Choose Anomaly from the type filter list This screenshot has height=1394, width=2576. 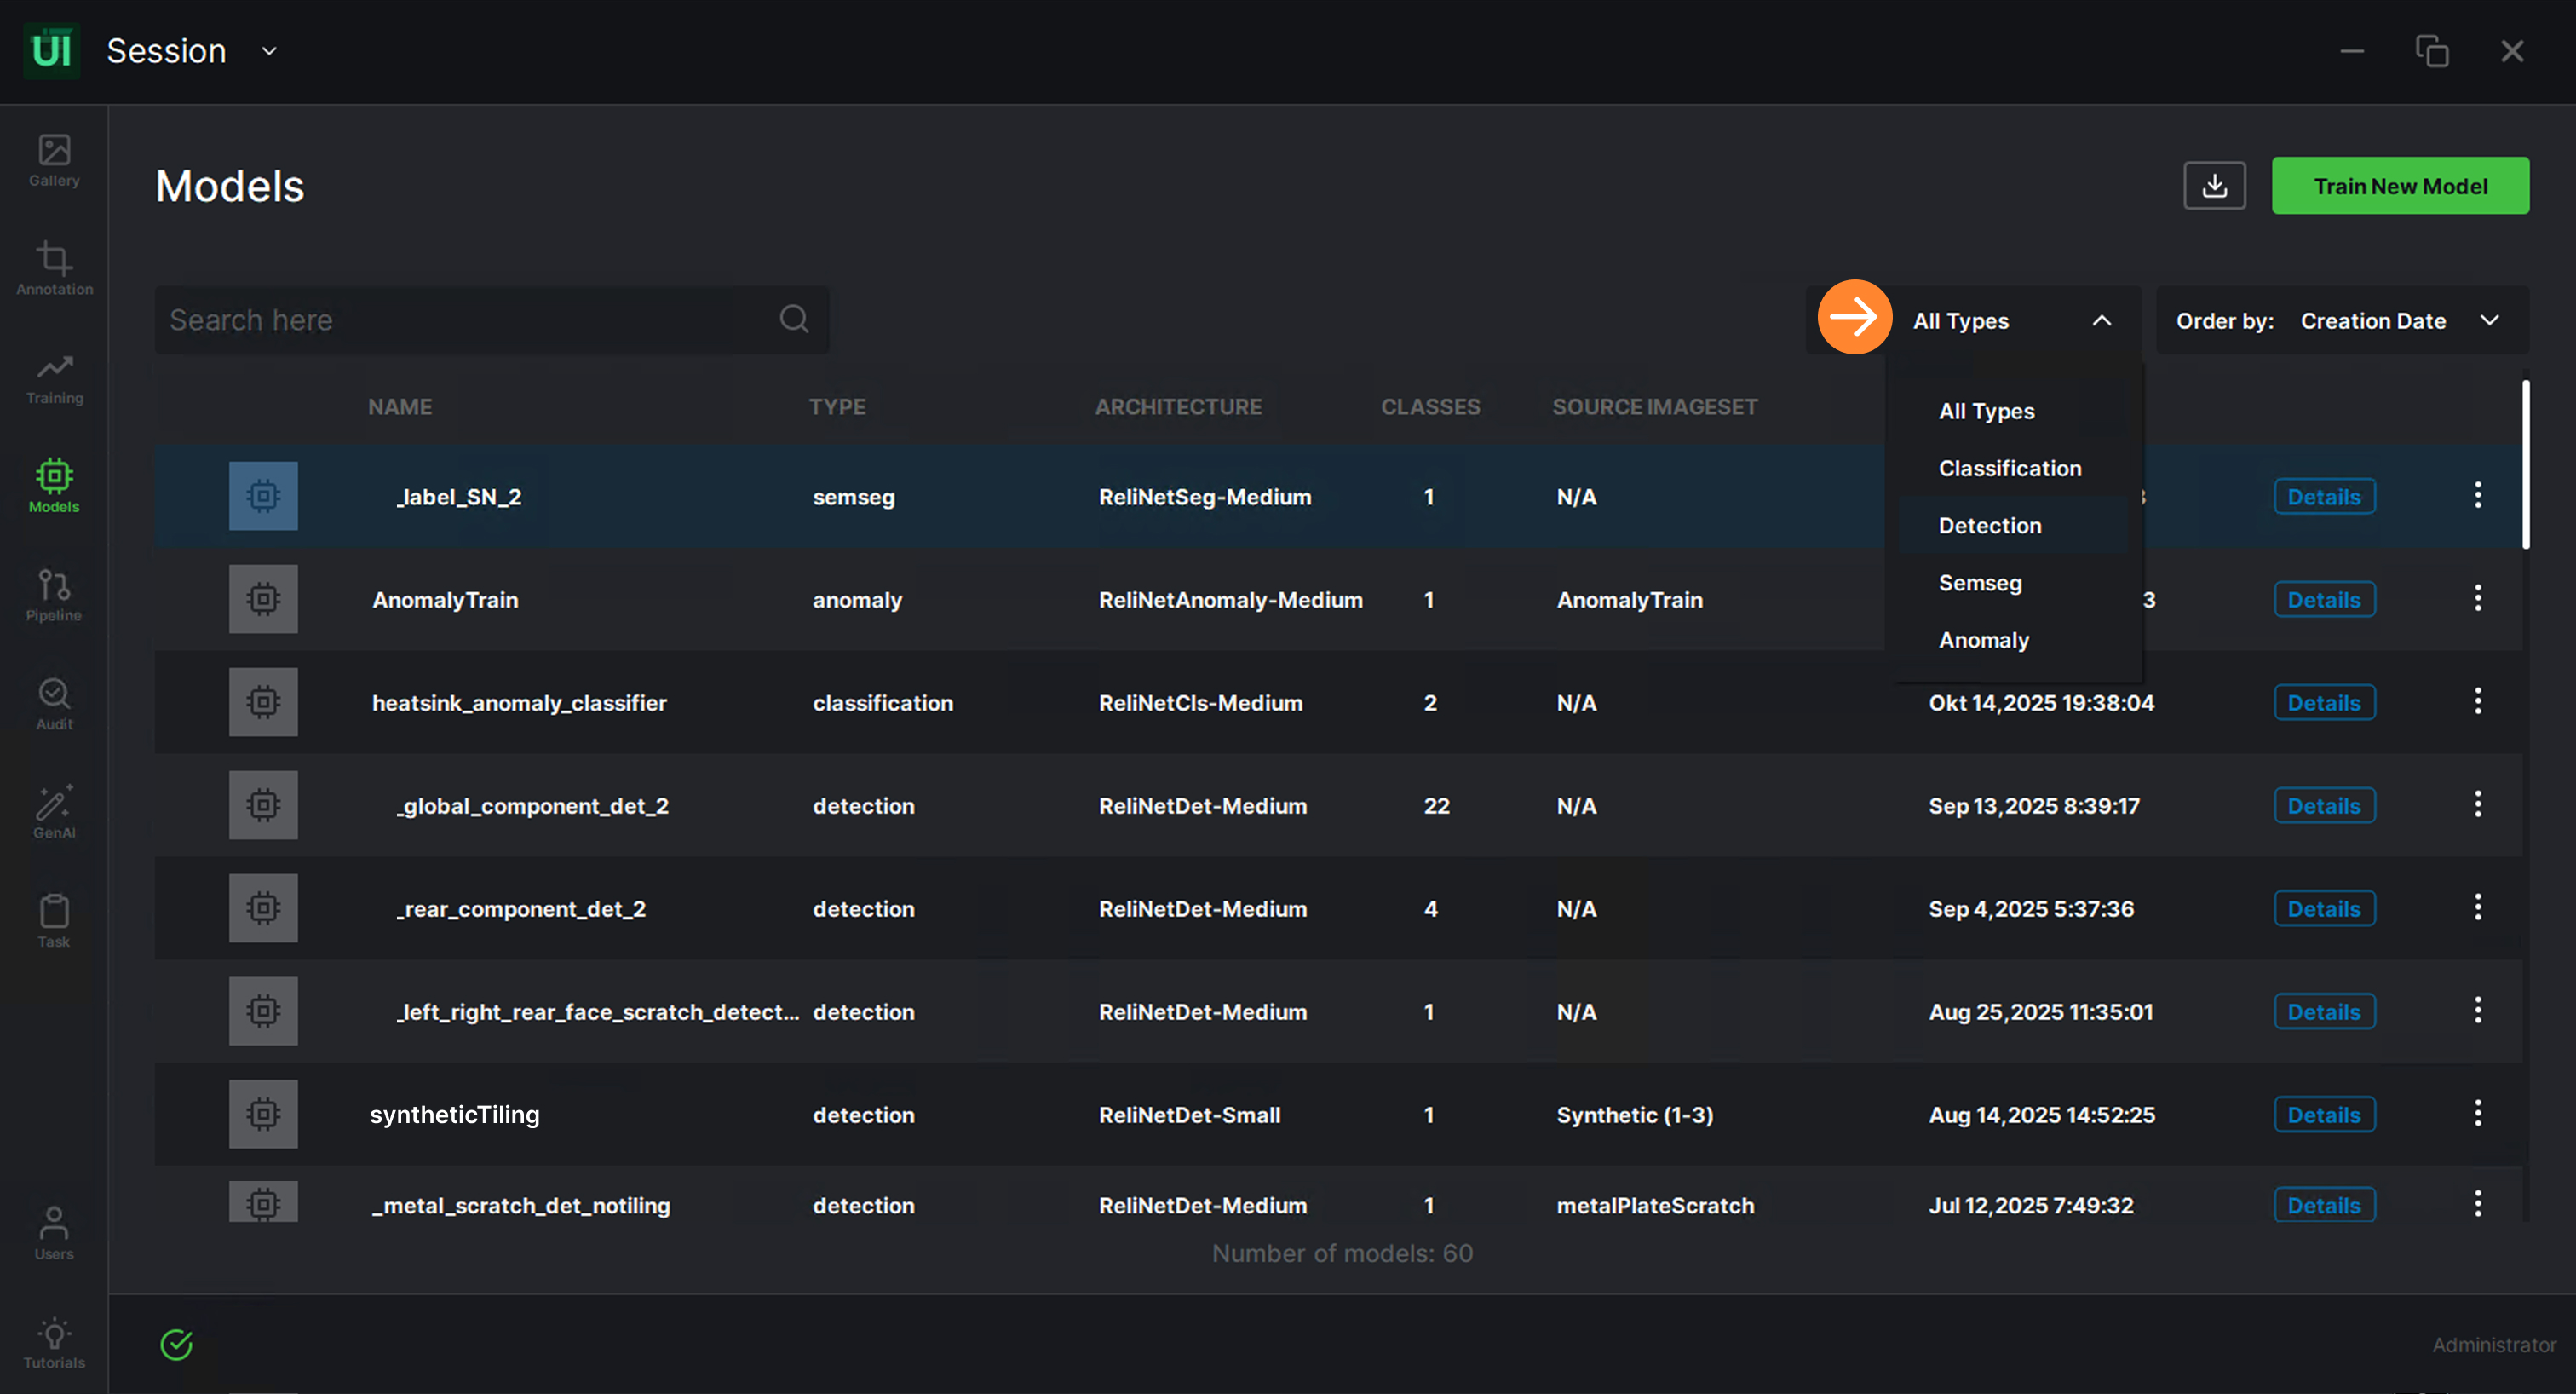(x=1983, y=640)
